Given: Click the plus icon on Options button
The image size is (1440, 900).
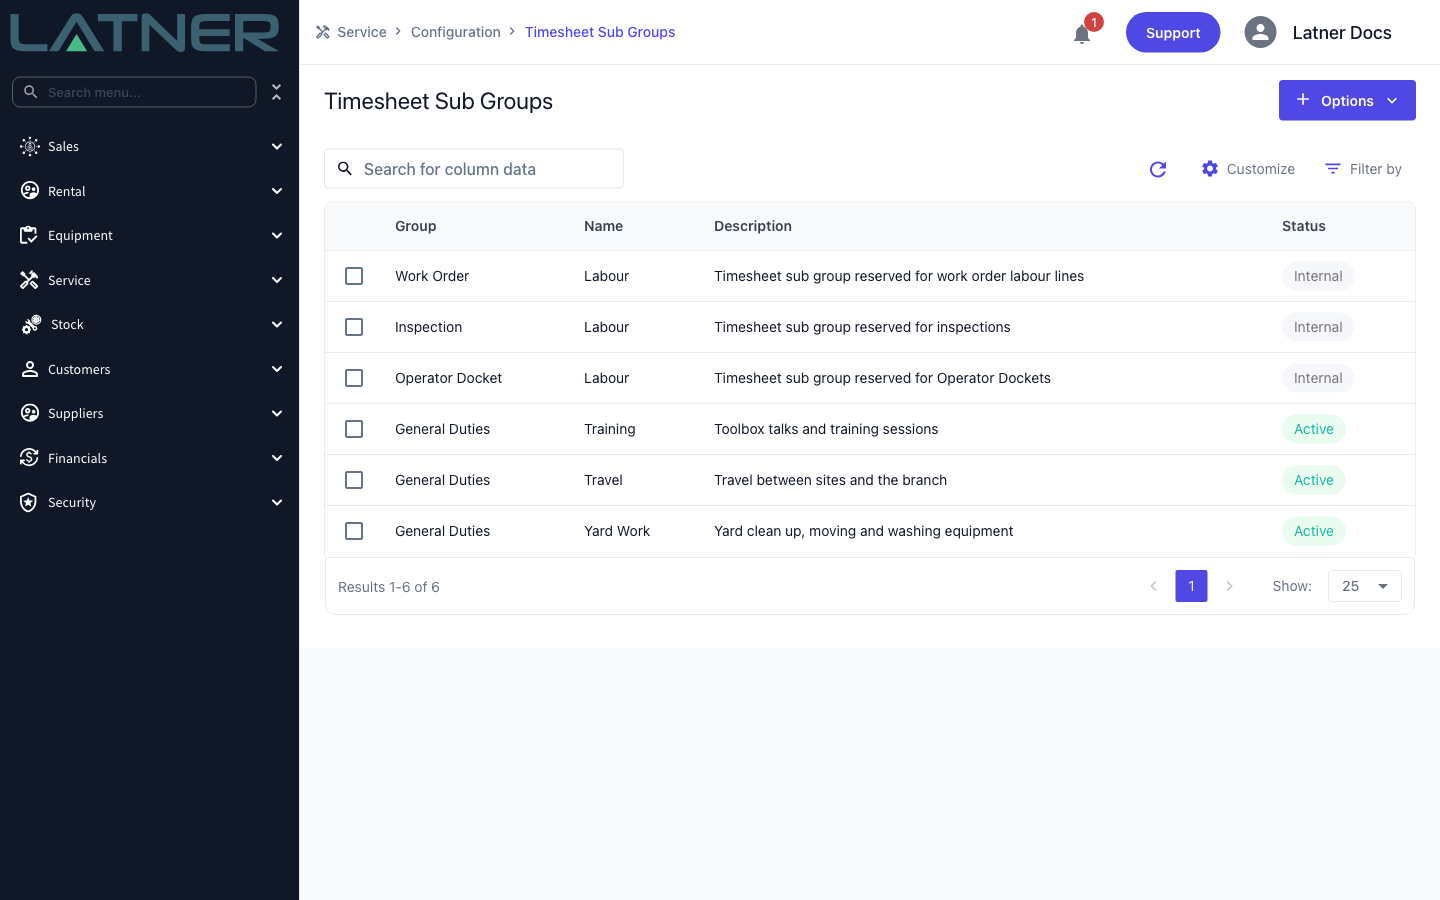Looking at the screenshot, I should tap(1303, 100).
